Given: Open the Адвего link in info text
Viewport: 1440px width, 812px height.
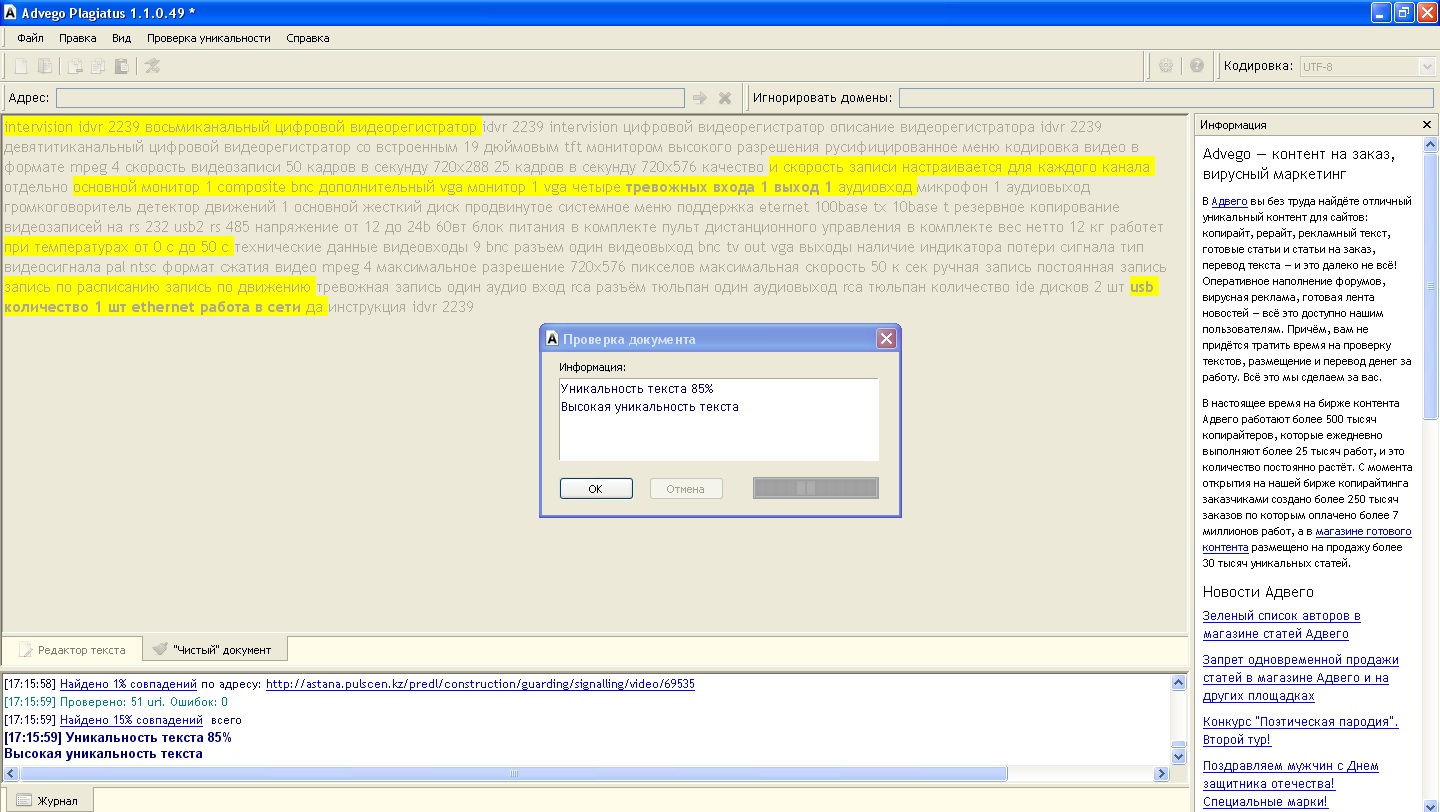Looking at the screenshot, I should click(1227, 201).
